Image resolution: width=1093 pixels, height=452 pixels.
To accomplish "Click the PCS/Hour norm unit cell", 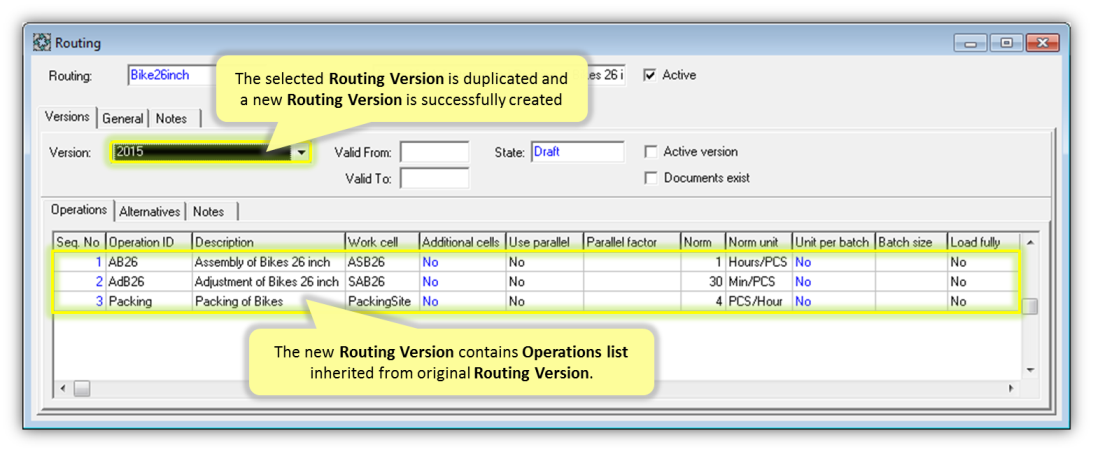I will pos(758,301).
